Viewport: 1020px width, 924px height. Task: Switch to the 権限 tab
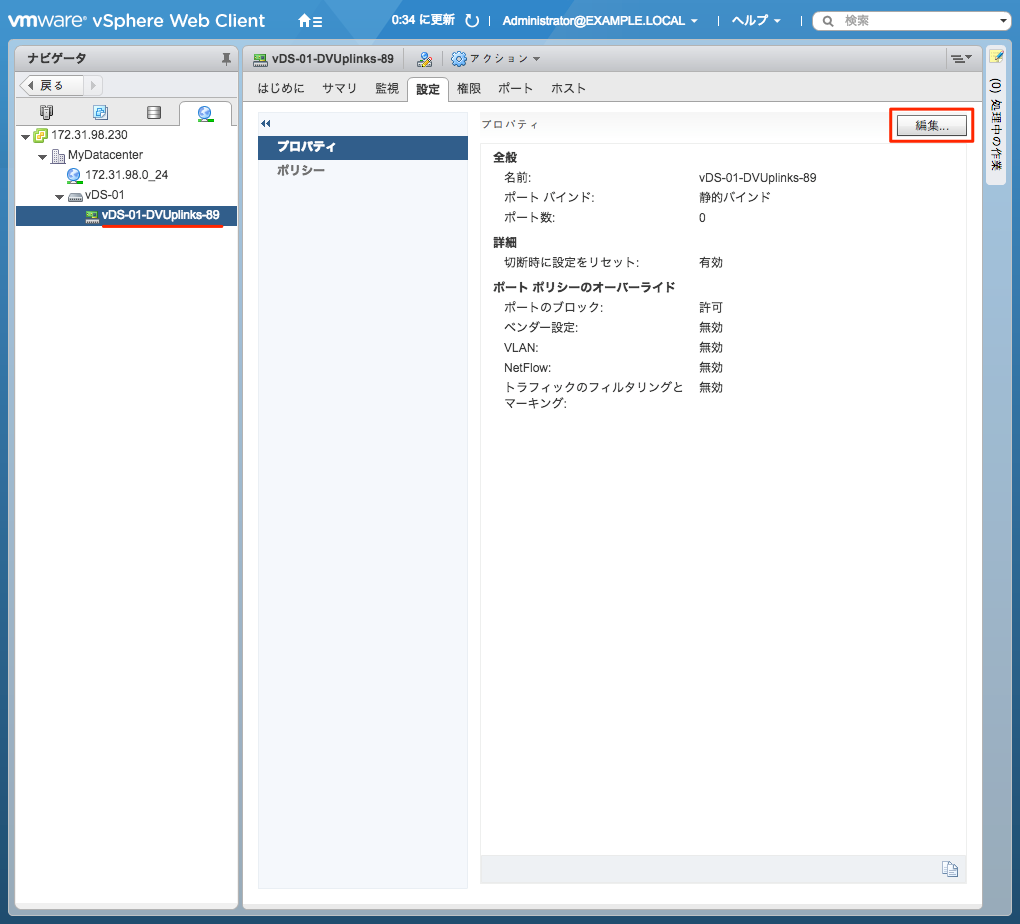click(x=468, y=88)
